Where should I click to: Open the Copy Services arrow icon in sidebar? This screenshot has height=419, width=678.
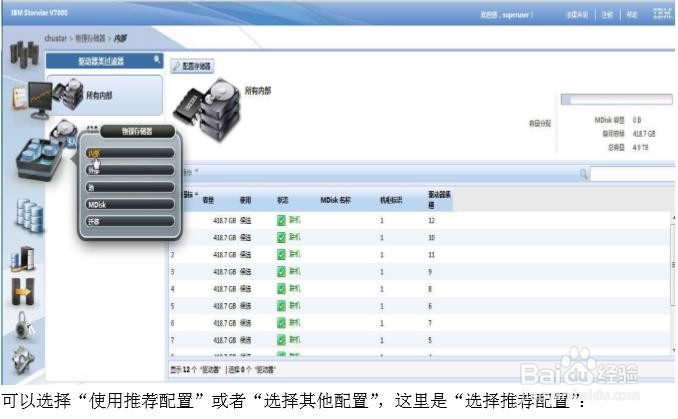(x=22, y=291)
